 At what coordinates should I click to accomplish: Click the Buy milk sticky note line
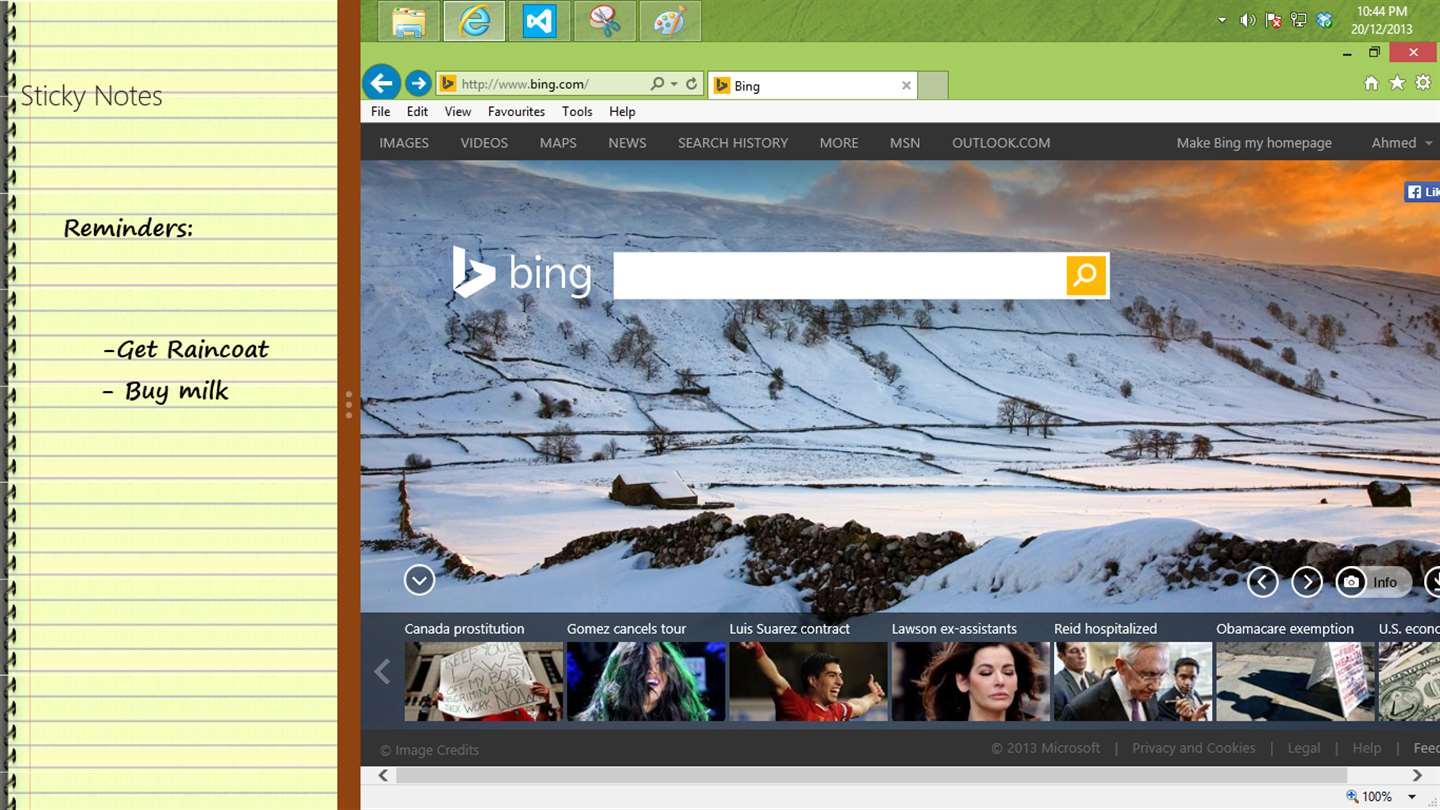click(x=166, y=391)
